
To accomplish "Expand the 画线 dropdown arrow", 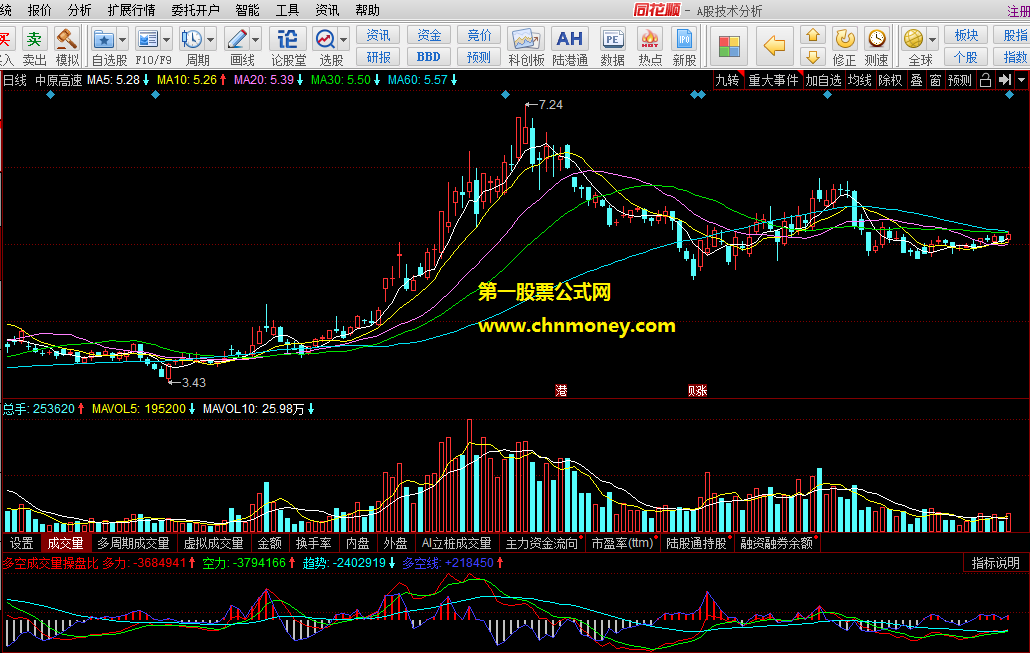I will 256,40.
